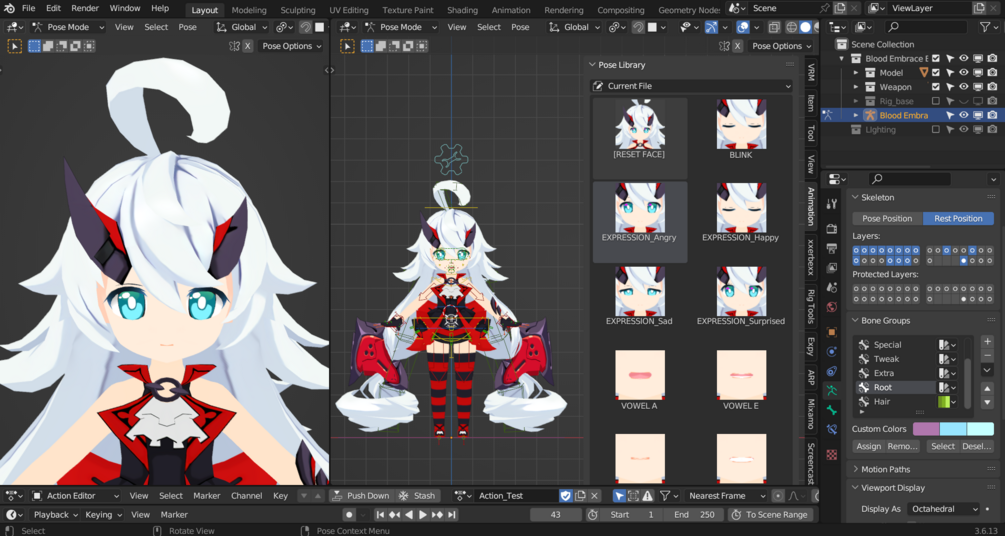The width and height of the screenshot is (1005, 536).
Task: Toggle the only-show-selected filter in Action Editor
Action: [x=619, y=496]
